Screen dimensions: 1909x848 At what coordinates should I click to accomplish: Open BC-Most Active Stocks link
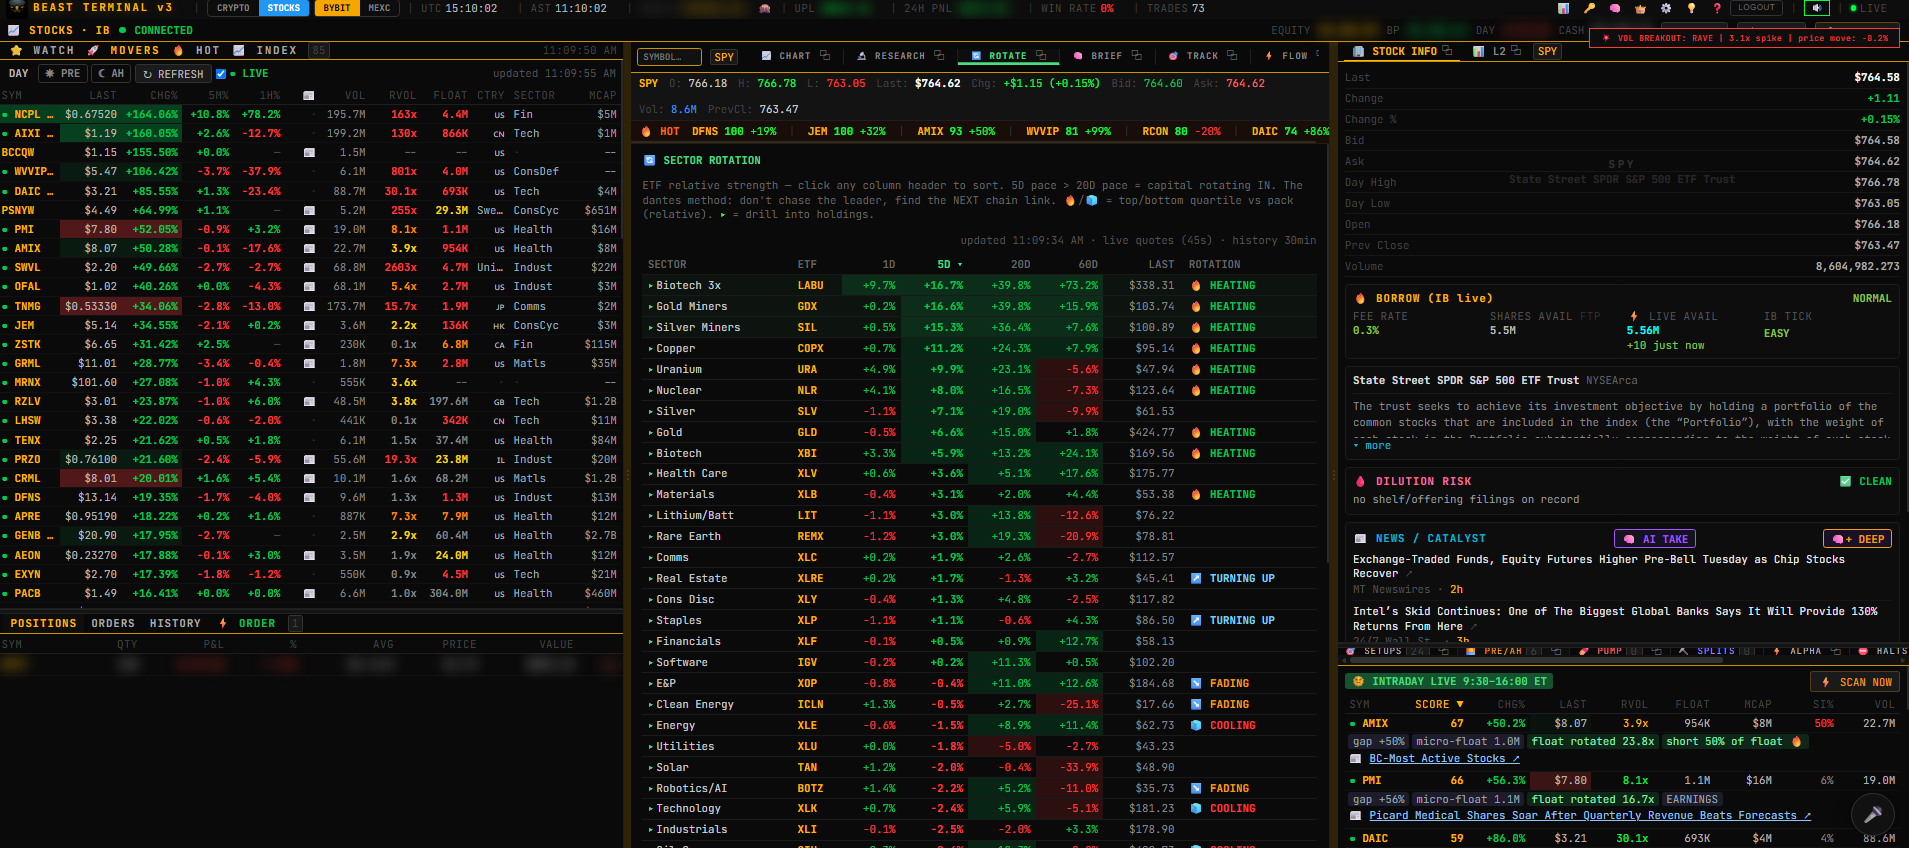coord(1444,758)
